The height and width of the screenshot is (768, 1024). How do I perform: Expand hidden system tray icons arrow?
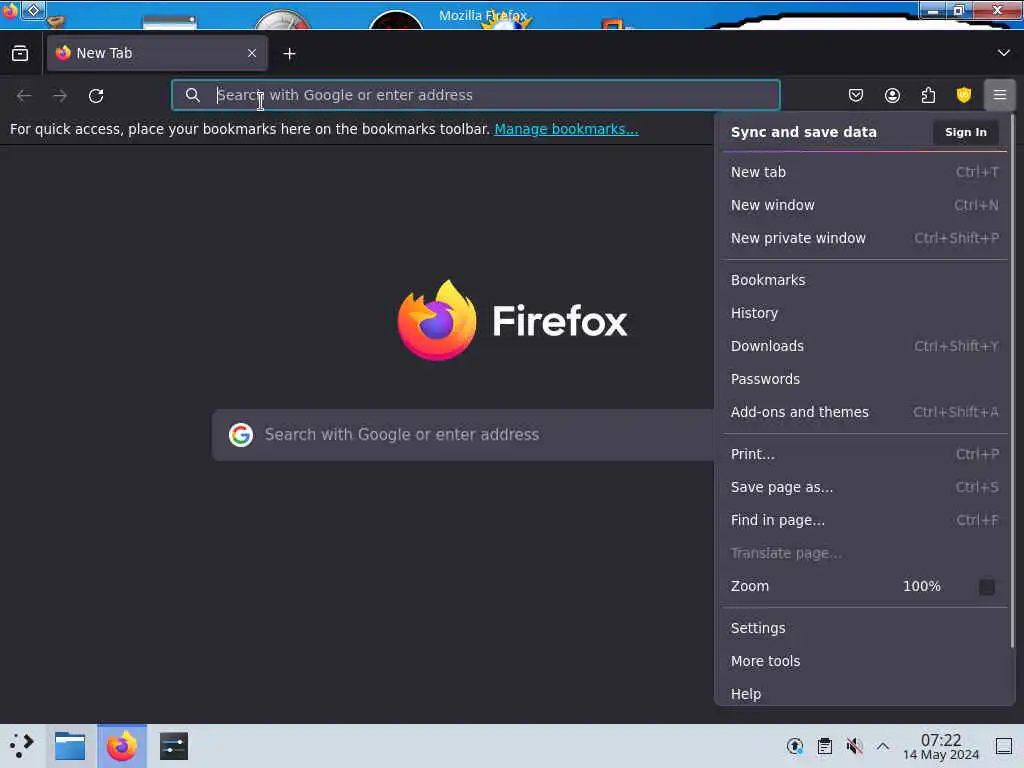tap(883, 746)
